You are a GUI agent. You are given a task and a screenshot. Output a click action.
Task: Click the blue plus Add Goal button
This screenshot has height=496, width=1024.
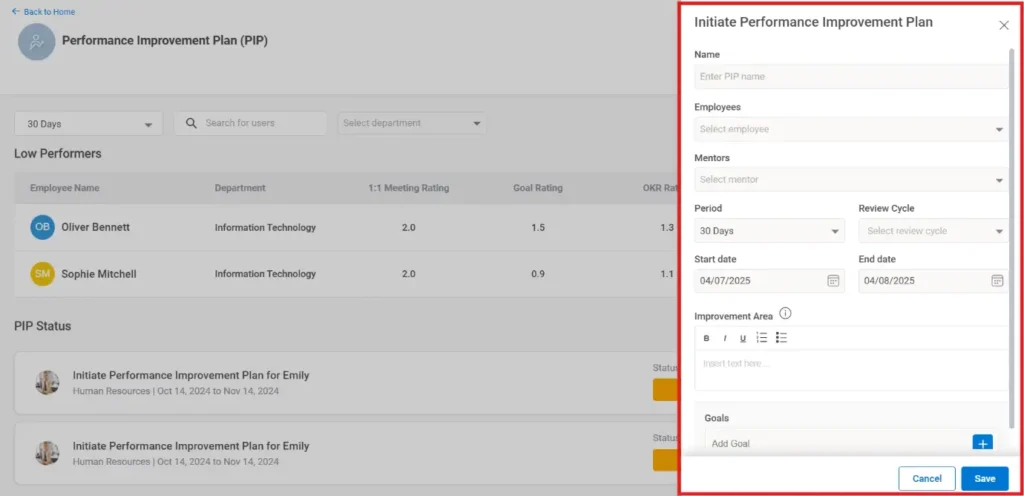pos(982,443)
